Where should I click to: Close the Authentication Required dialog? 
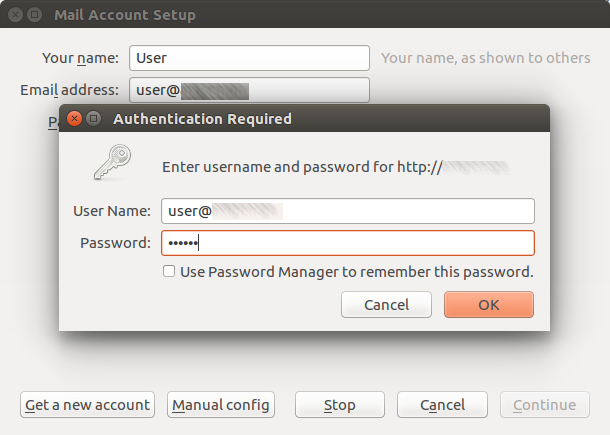coord(75,119)
